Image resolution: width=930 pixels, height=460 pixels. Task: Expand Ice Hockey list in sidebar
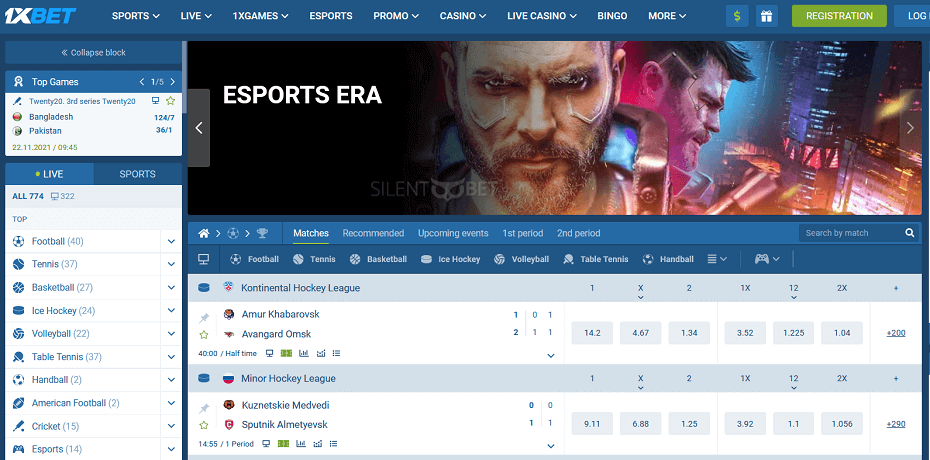click(x=171, y=311)
